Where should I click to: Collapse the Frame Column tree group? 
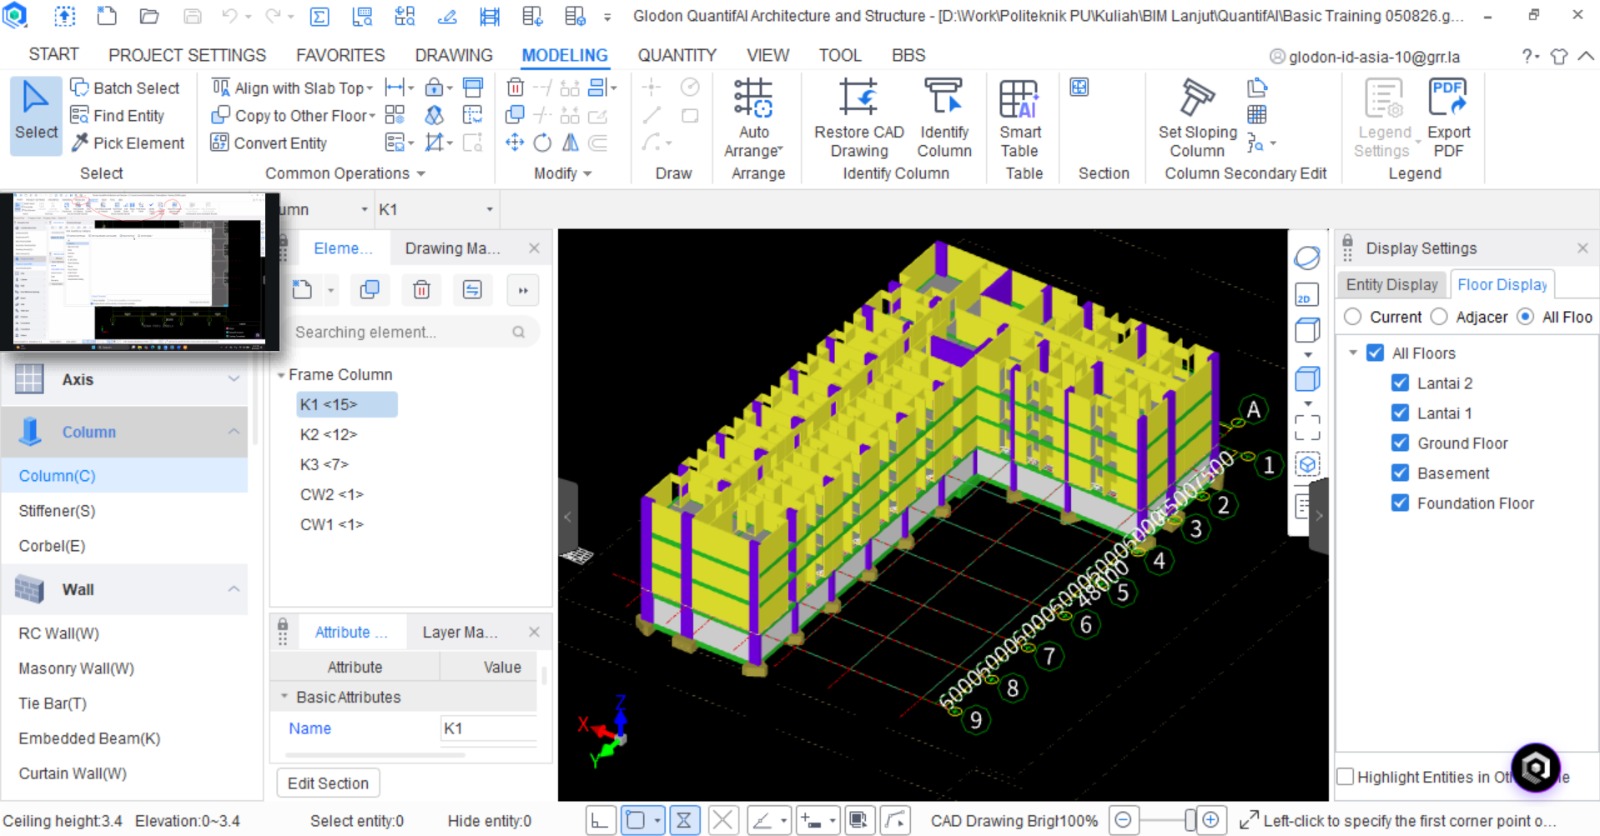click(x=281, y=375)
